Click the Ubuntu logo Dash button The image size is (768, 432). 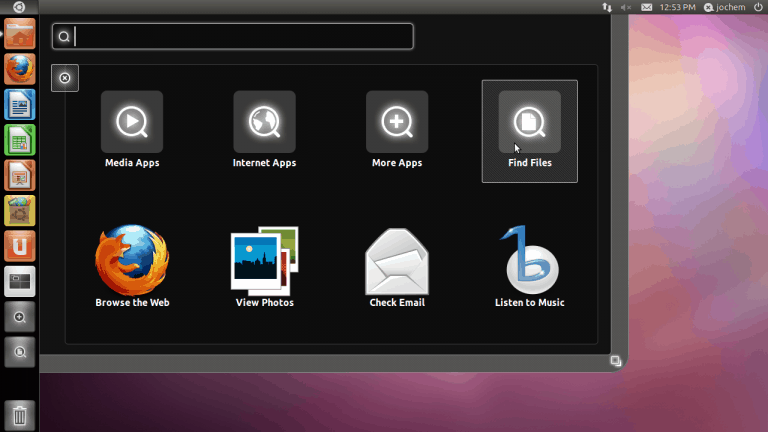[x=19, y=7]
